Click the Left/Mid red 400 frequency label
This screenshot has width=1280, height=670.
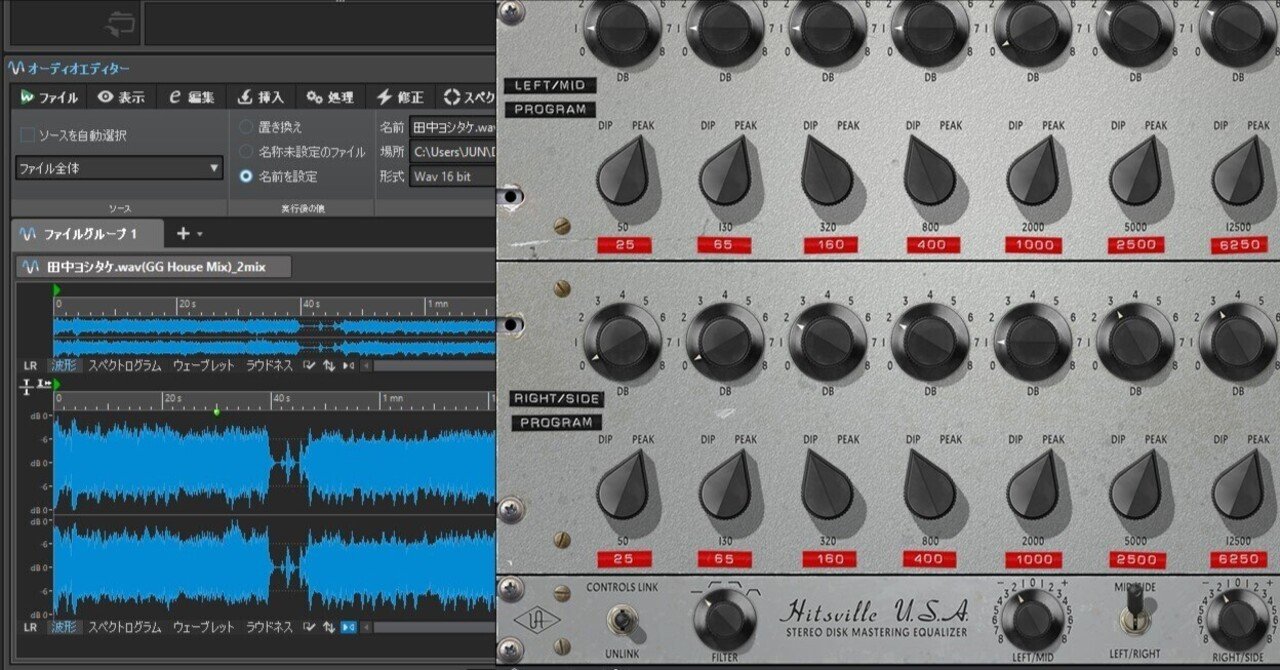933,244
